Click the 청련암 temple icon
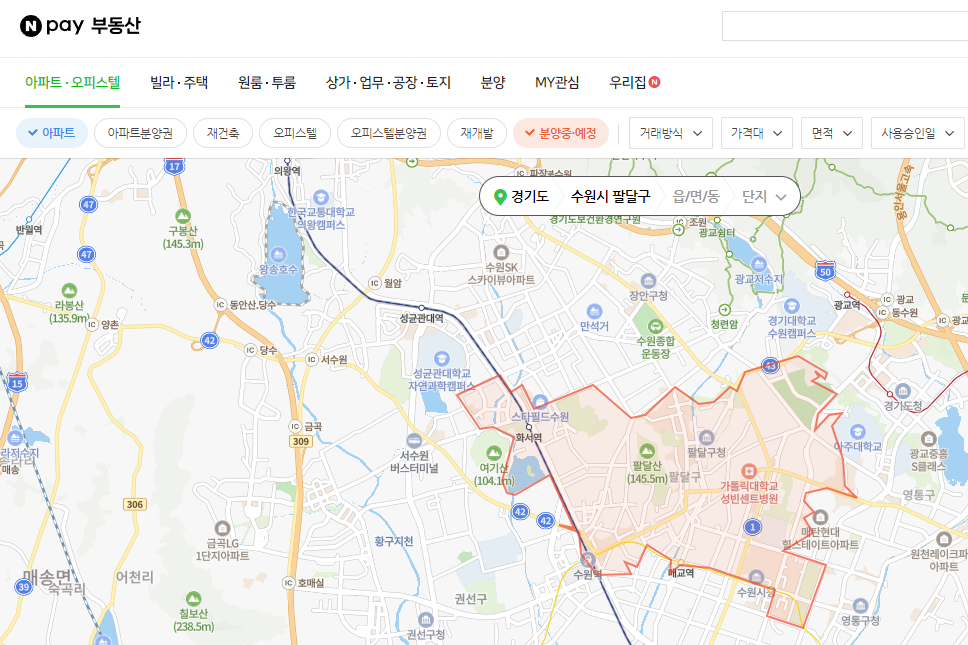Image resolution: width=968 pixels, height=645 pixels. [724, 310]
